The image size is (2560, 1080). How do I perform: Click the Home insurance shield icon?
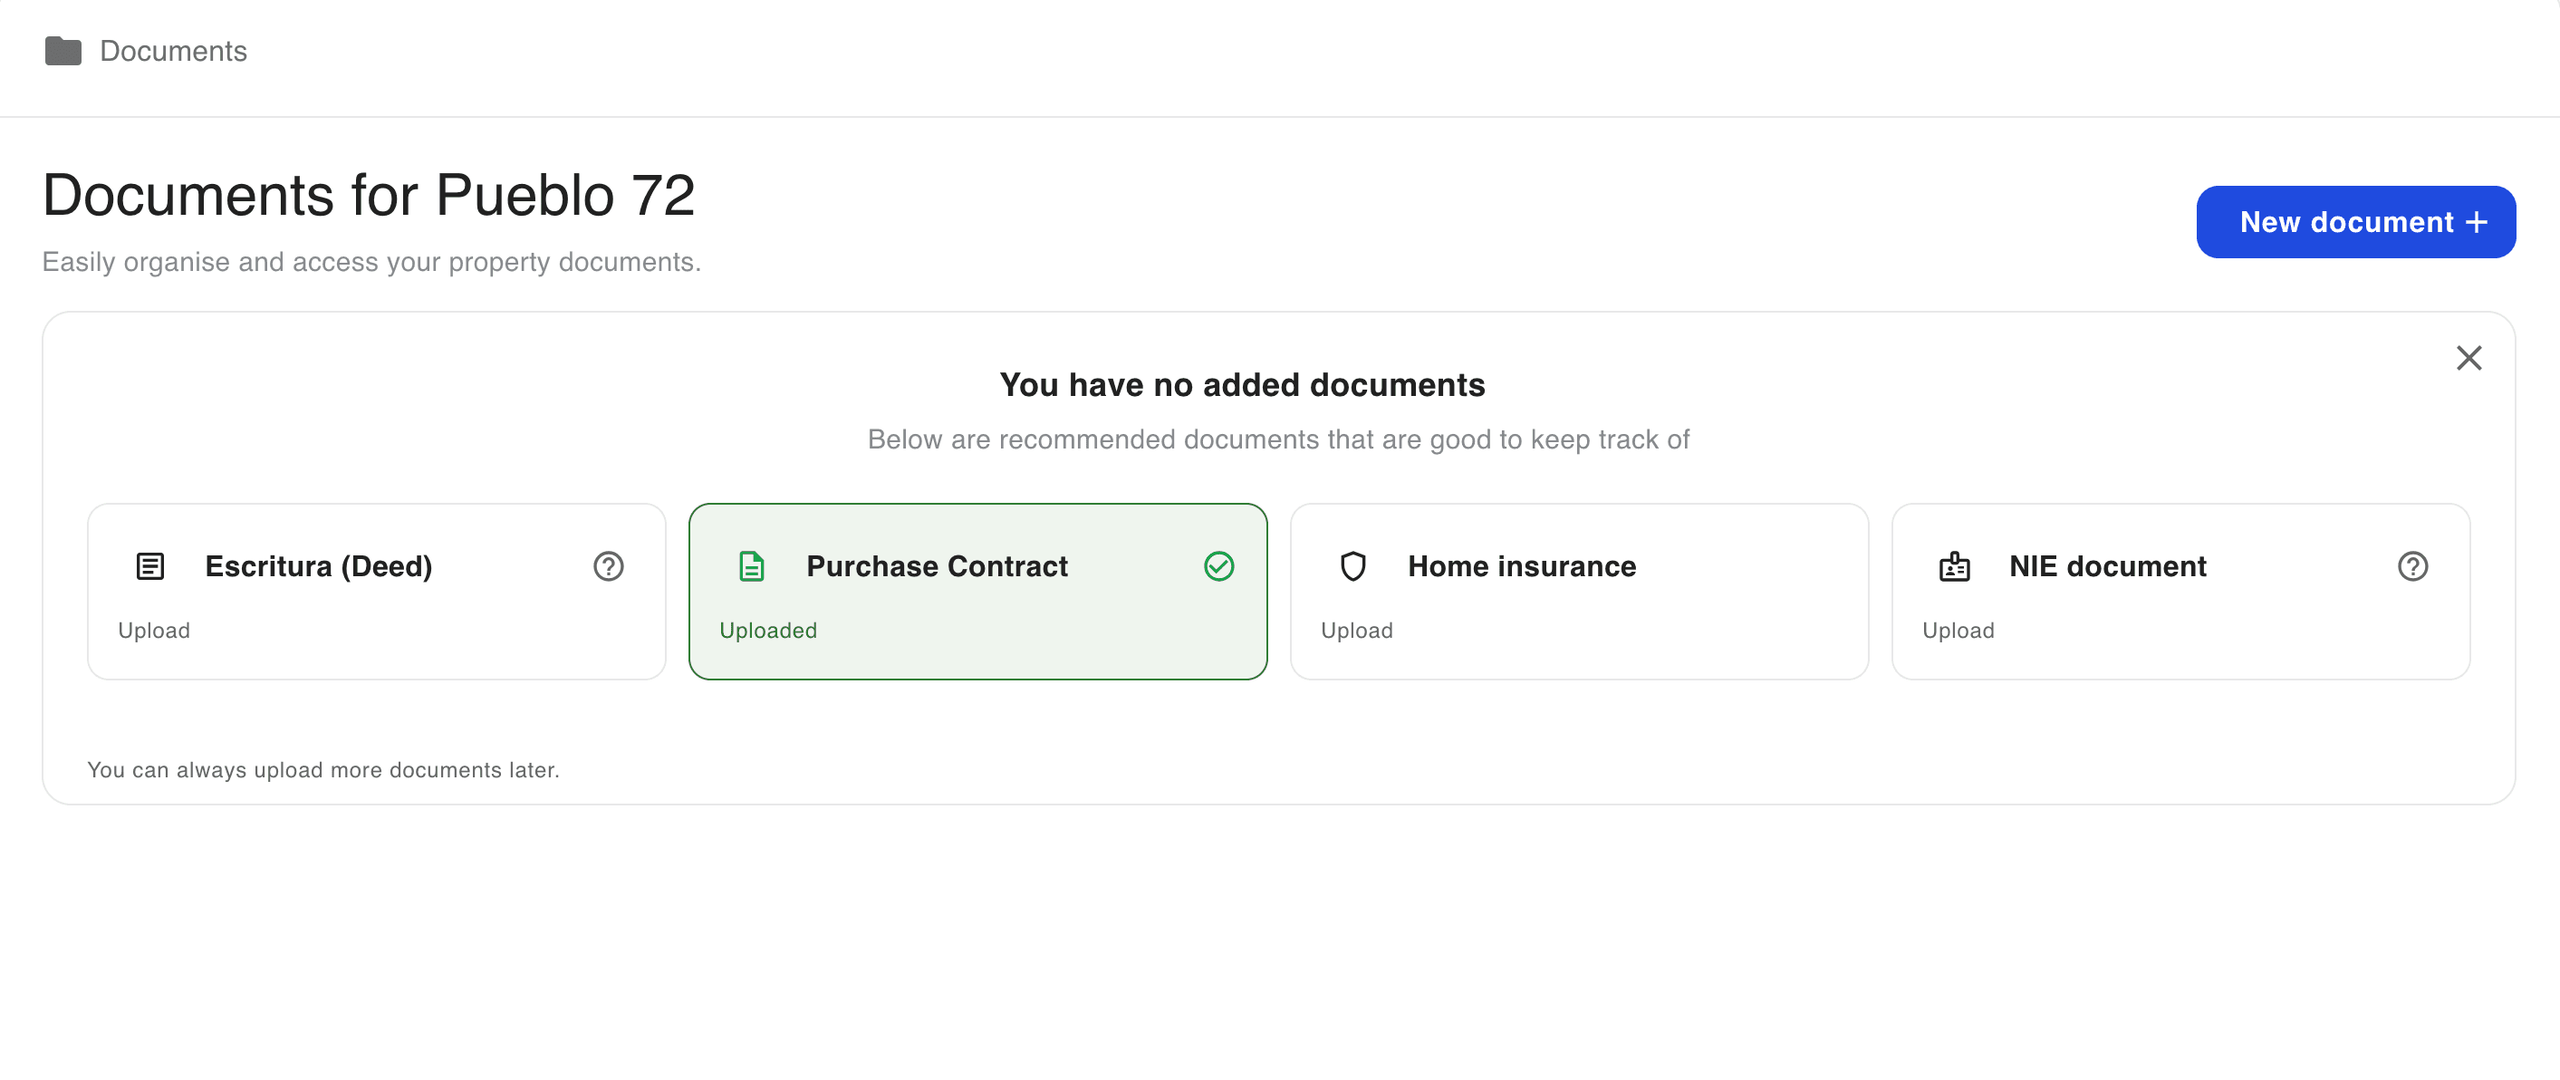pos(1353,566)
